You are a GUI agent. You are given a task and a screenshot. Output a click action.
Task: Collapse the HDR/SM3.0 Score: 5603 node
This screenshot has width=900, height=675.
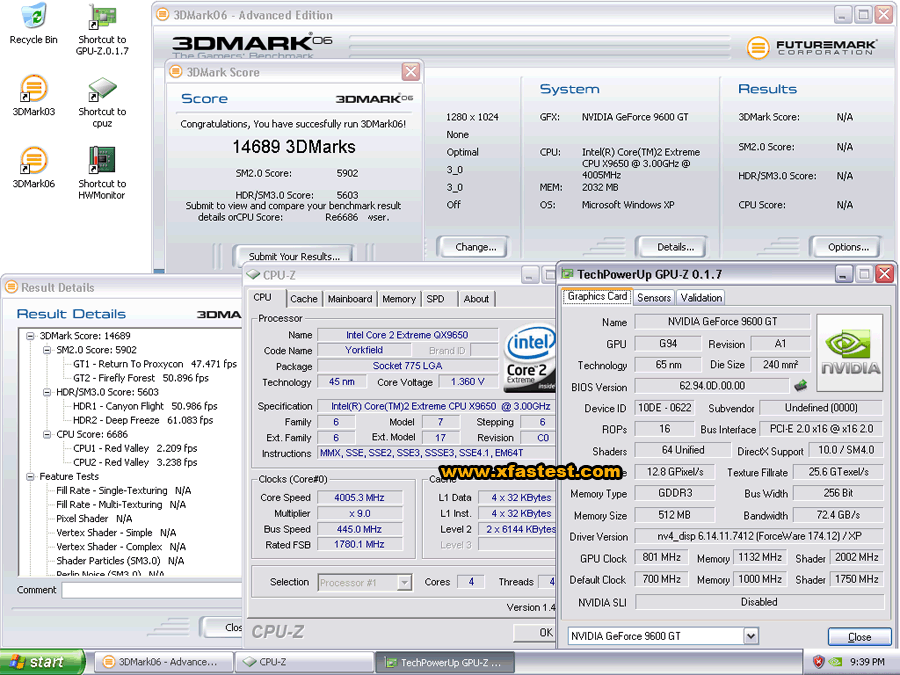click(x=47, y=392)
